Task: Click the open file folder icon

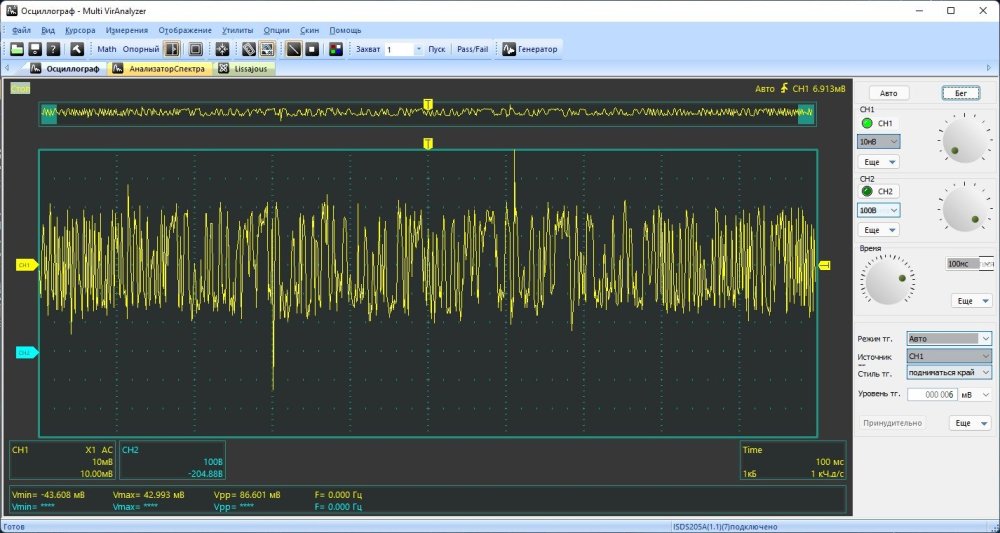Action: click(17, 49)
